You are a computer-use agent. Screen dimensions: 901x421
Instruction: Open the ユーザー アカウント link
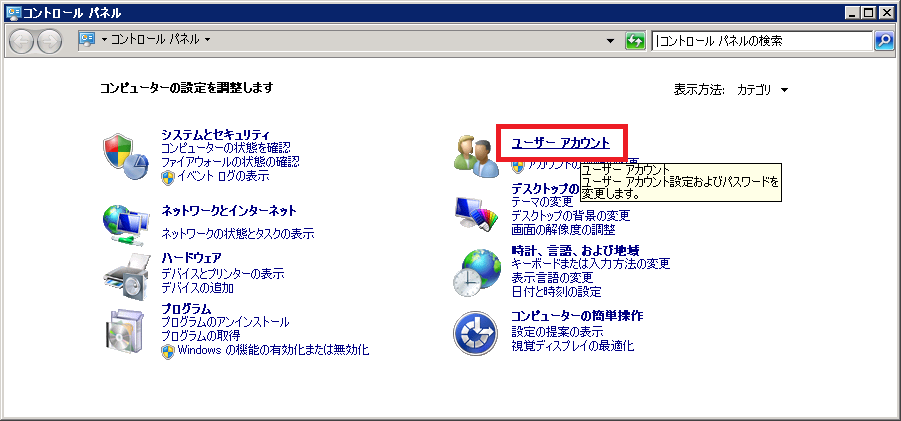(x=560, y=143)
